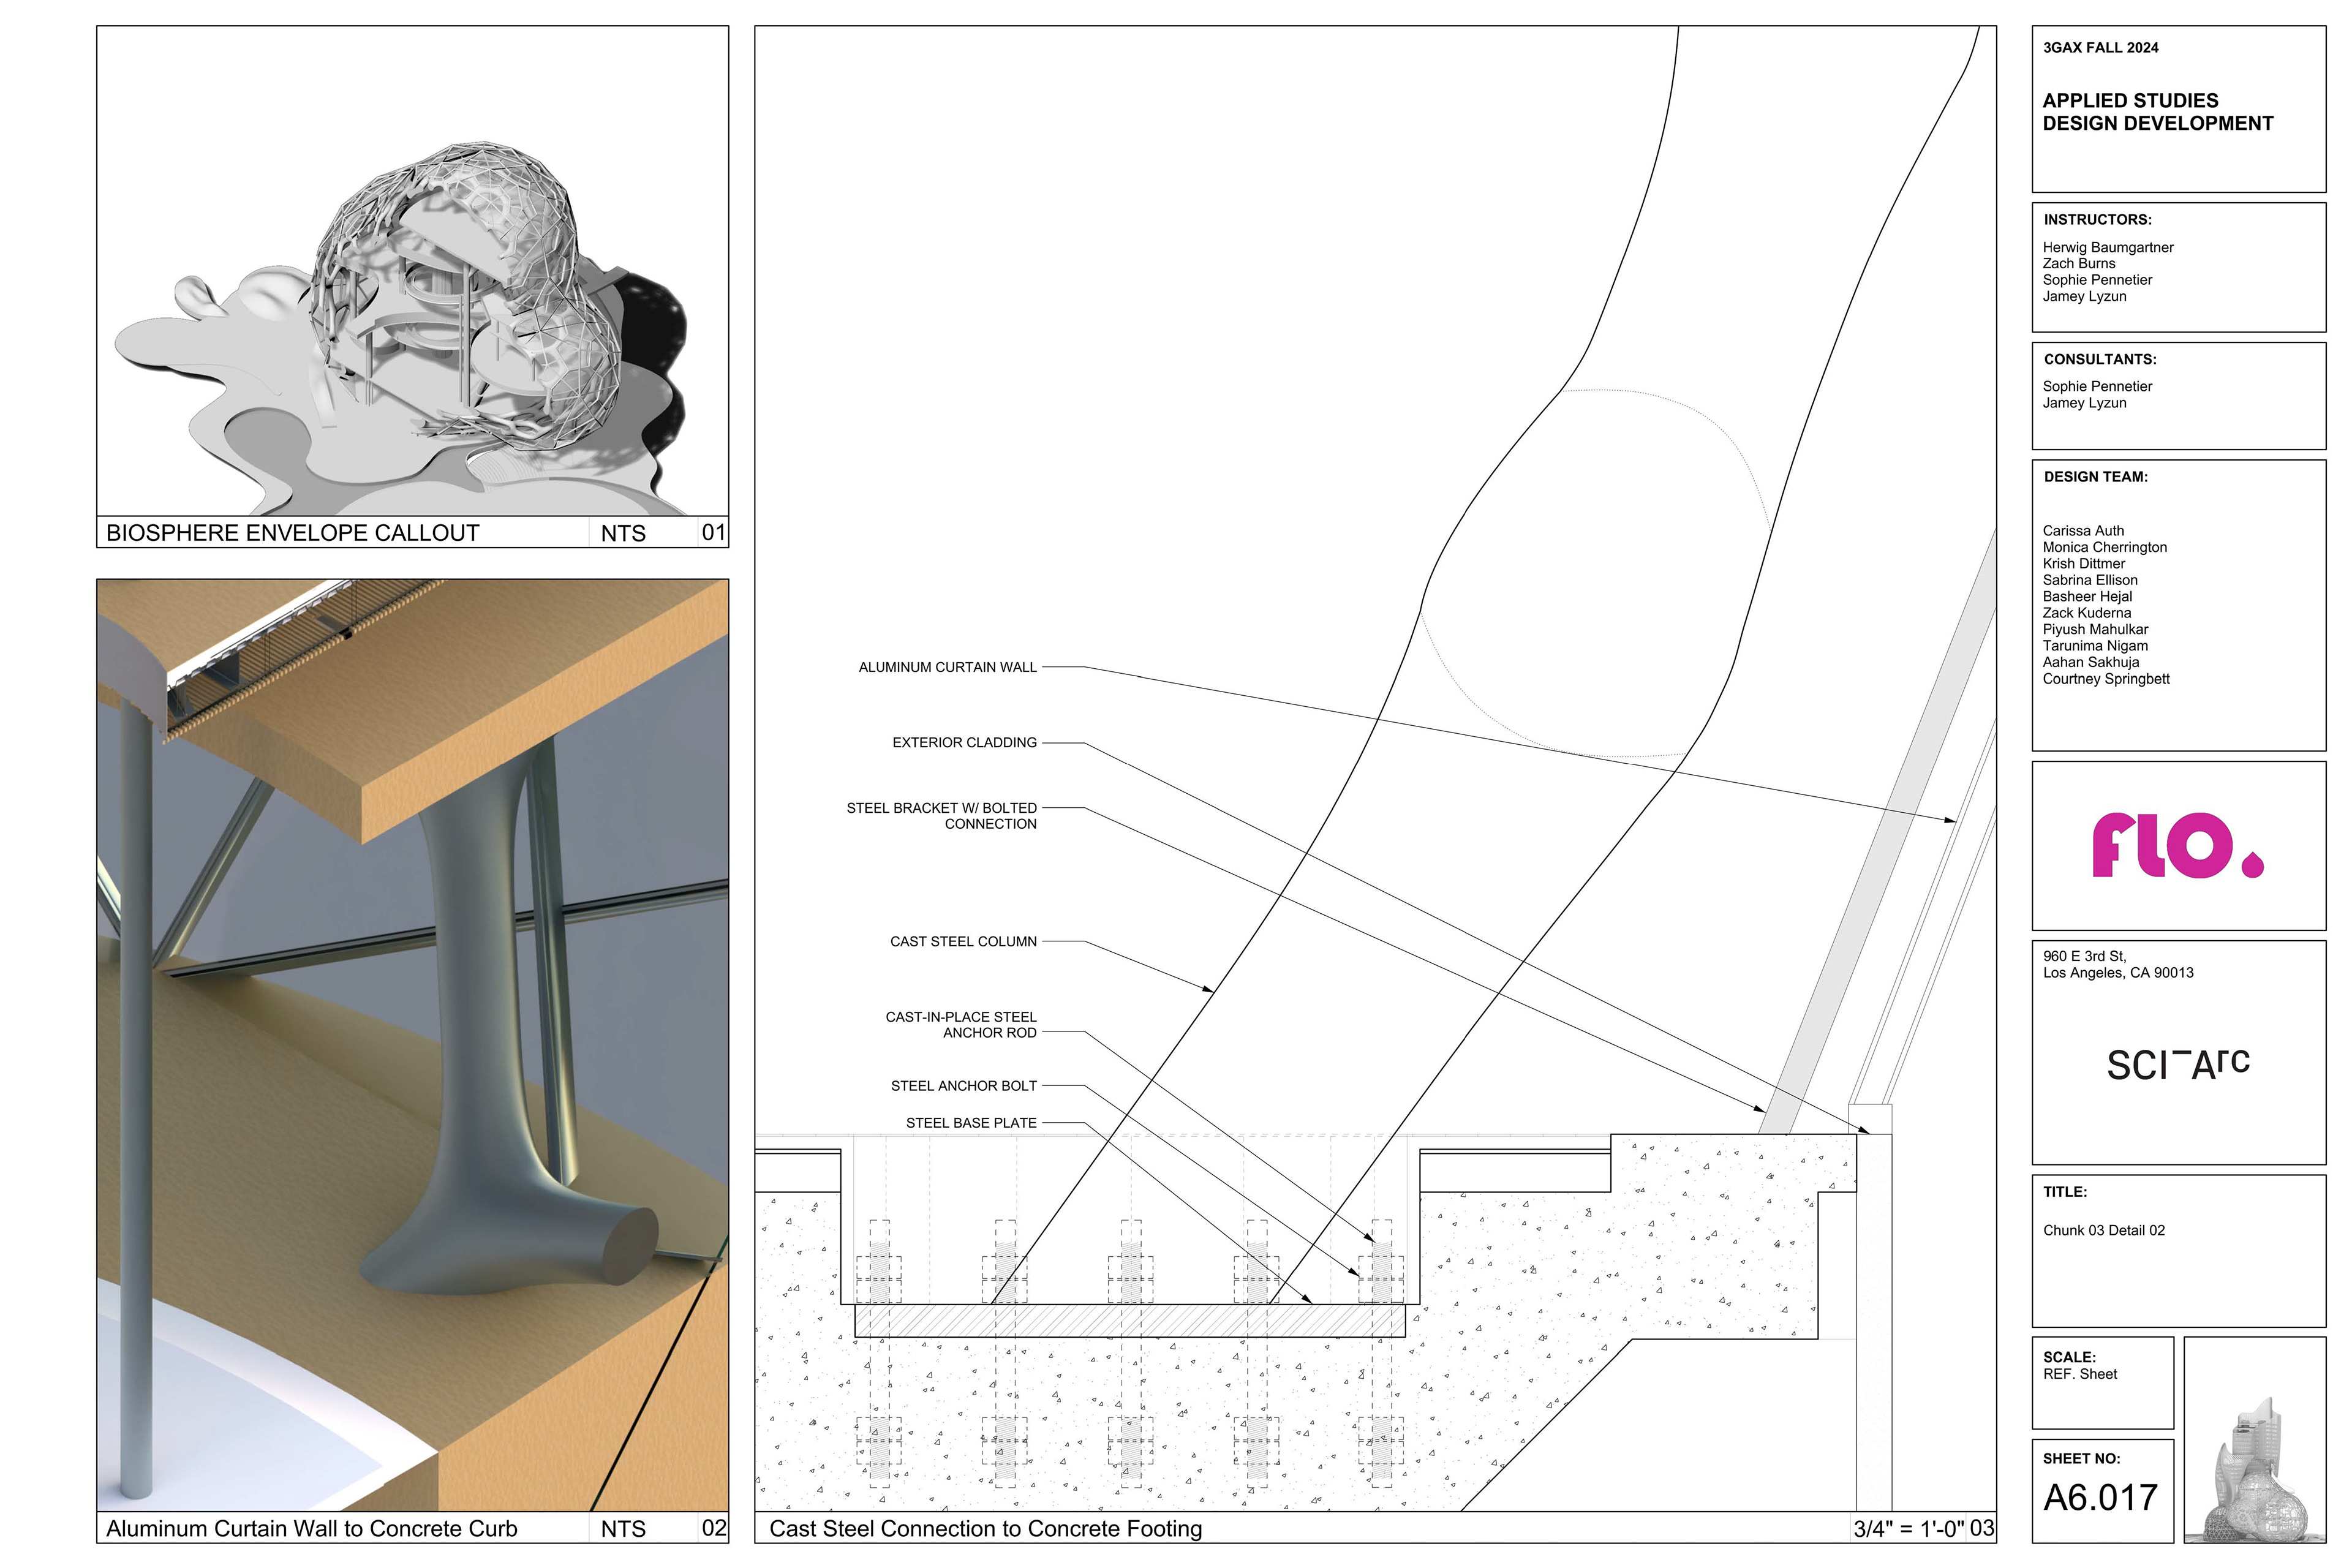This screenshot has width=2352, height=1568.
Task: Click the STEEL BASE PLATE annotation
Action: point(970,1123)
